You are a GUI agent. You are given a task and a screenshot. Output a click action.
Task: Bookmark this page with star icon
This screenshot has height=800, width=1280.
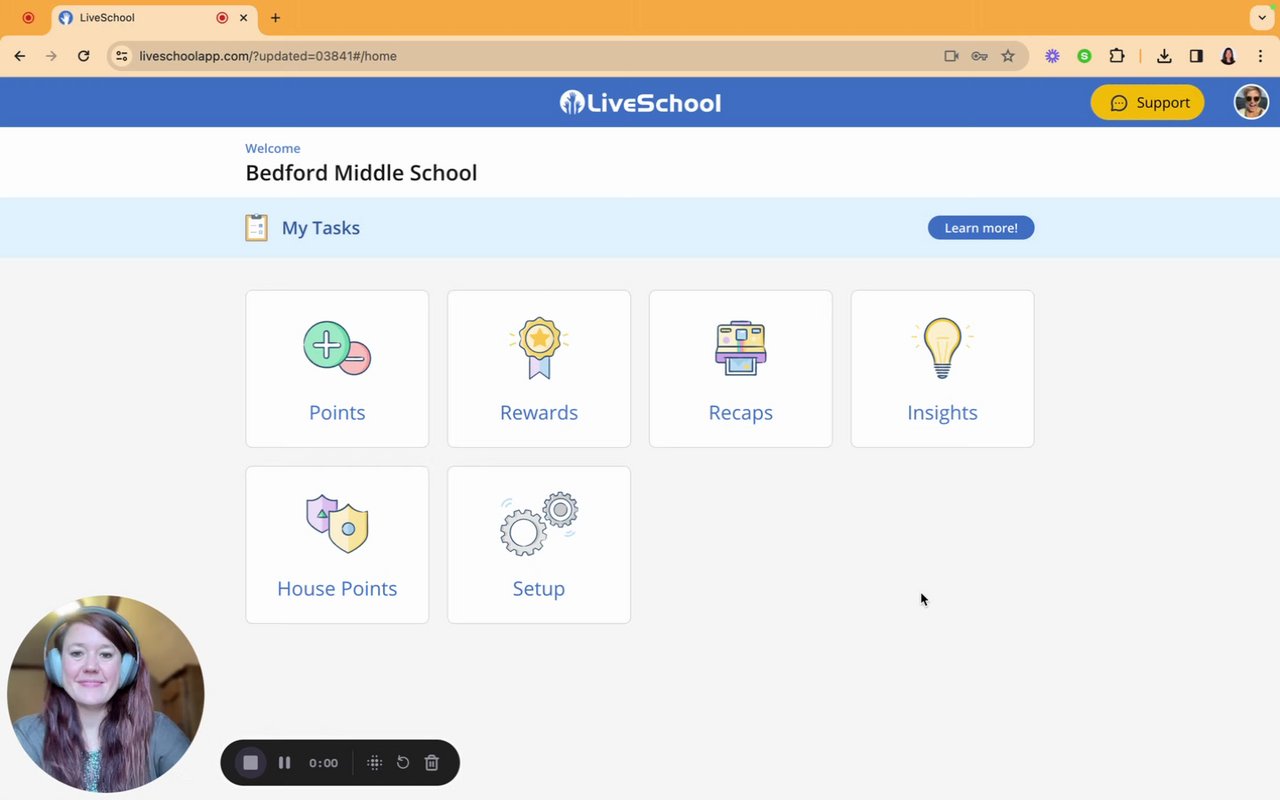[1008, 56]
